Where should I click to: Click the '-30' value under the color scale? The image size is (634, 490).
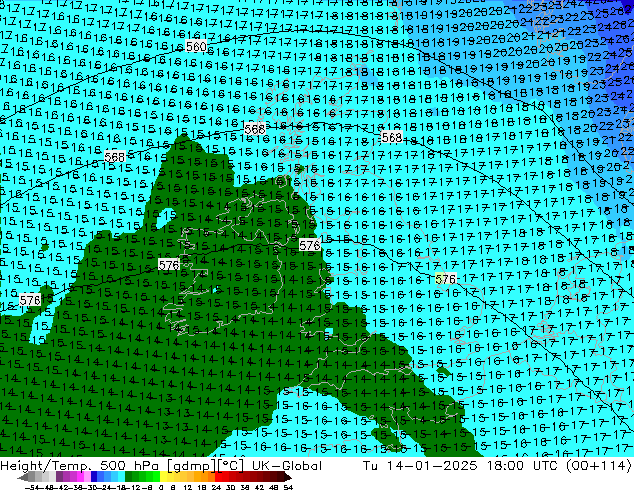pyautogui.click(x=92, y=487)
